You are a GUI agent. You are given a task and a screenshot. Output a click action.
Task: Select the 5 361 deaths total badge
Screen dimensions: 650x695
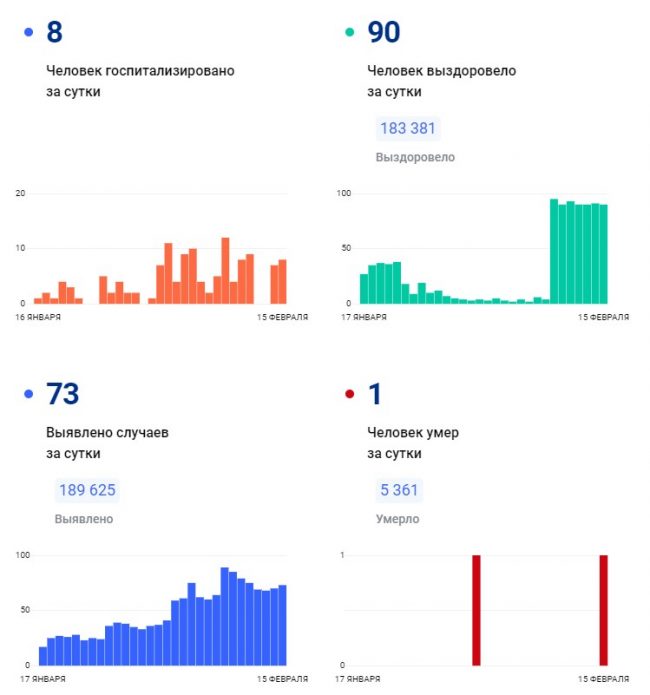click(x=398, y=491)
